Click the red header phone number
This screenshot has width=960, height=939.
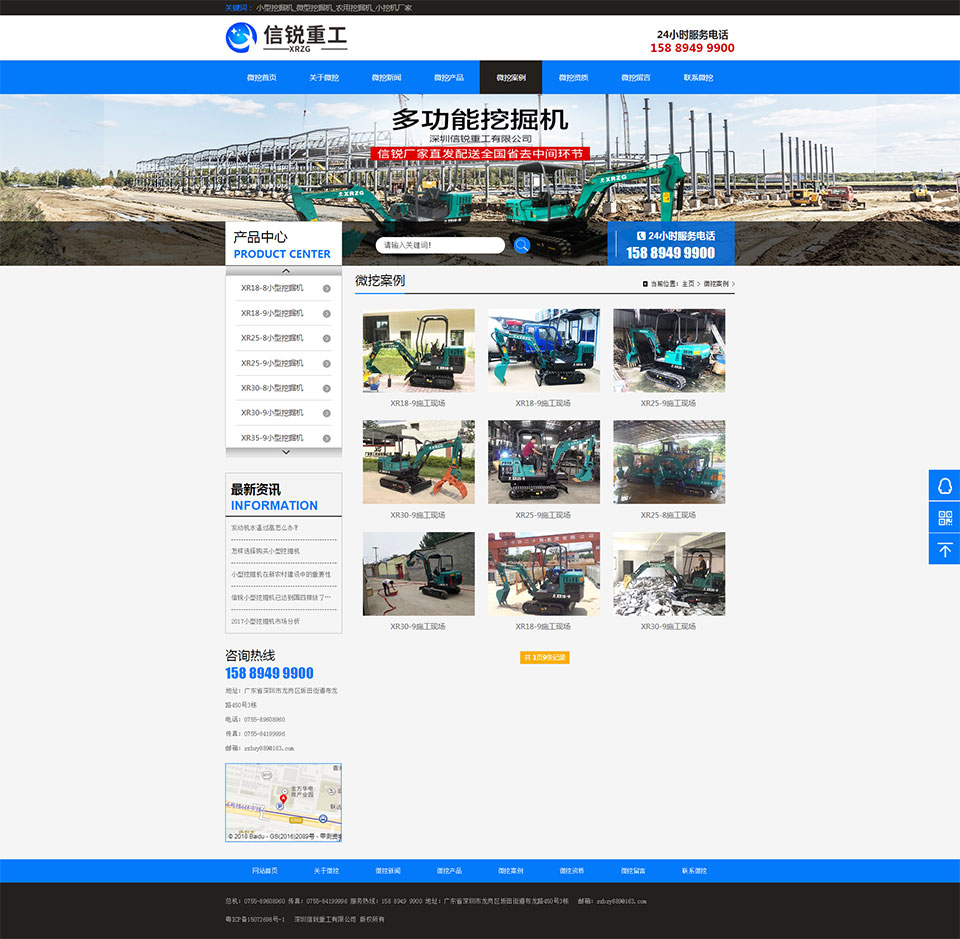click(692, 48)
